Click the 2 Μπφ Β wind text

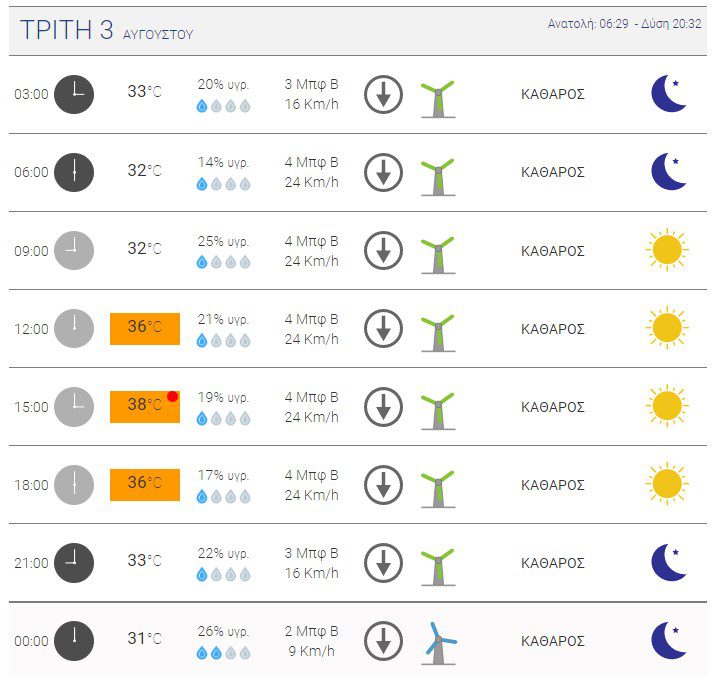(311, 631)
